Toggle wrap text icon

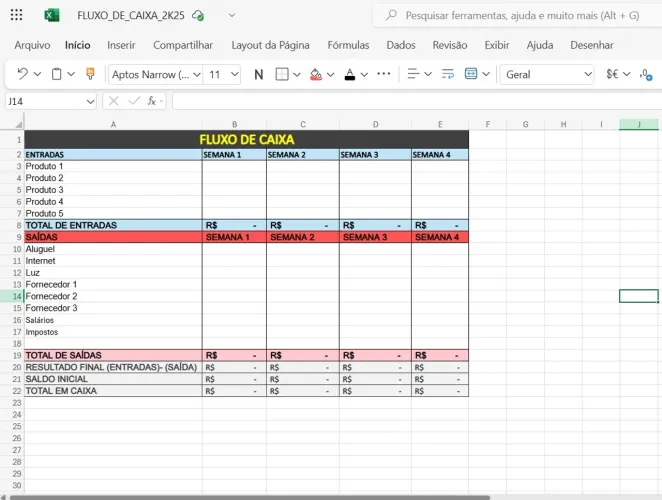click(x=448, y=74)
